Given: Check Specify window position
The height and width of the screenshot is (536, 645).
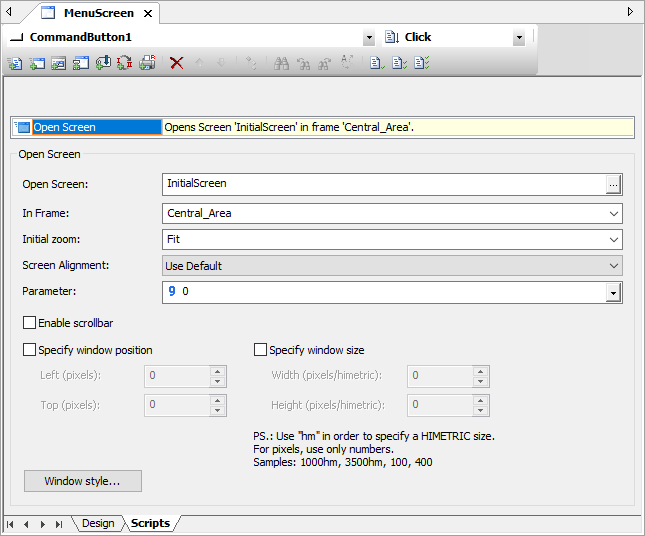Looking at the screenshot, I should coord(29,350).
